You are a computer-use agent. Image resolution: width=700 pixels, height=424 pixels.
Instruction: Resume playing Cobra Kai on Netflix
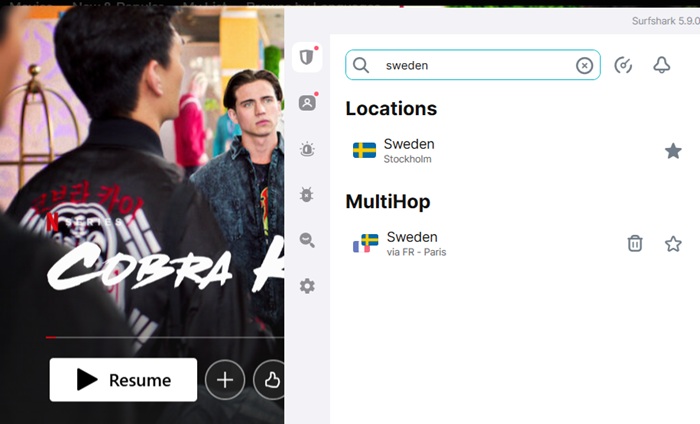(123, 380)
